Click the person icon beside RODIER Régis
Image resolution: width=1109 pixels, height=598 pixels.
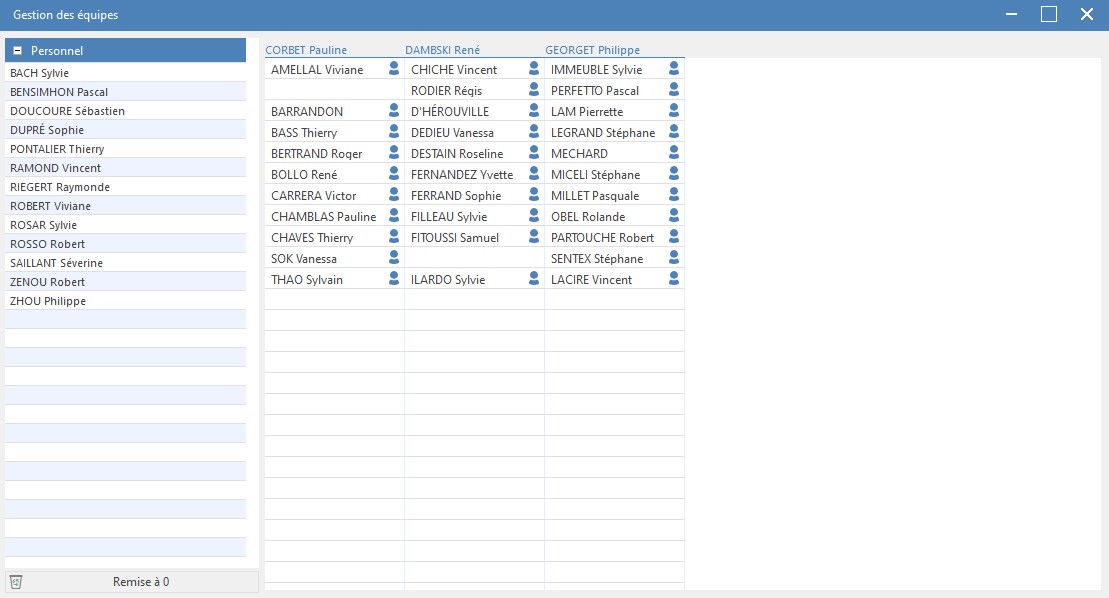(x=534, y=90)
